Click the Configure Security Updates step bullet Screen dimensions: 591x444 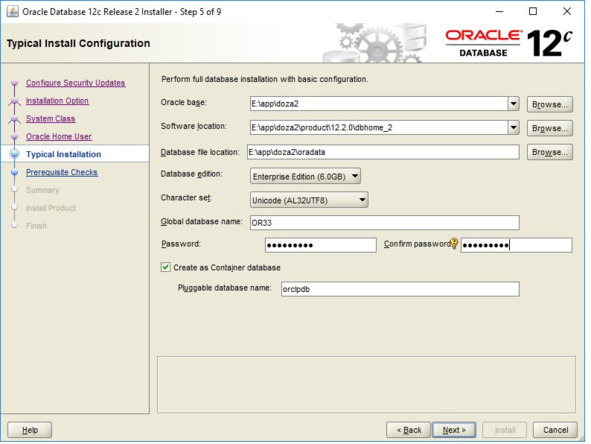point(15,83)
